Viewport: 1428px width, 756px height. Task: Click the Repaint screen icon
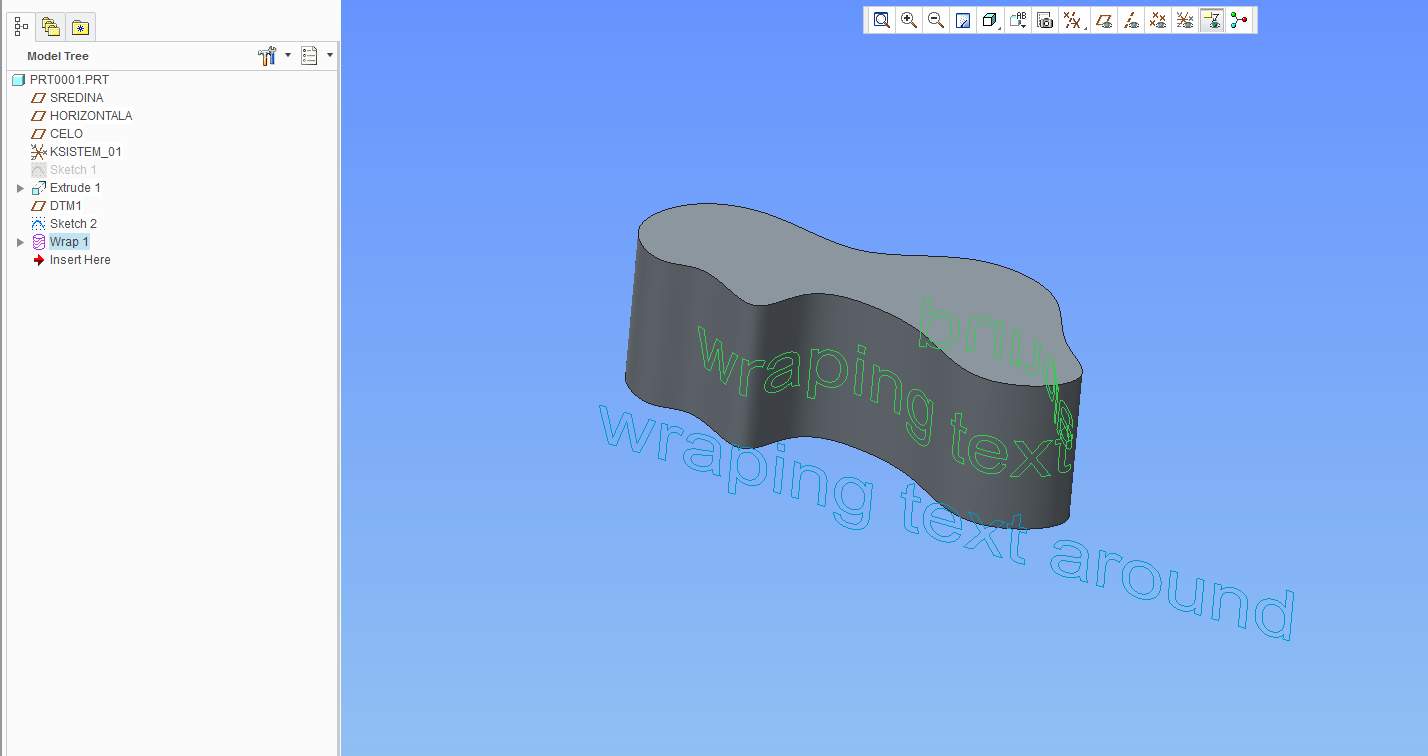click(963, 20)
